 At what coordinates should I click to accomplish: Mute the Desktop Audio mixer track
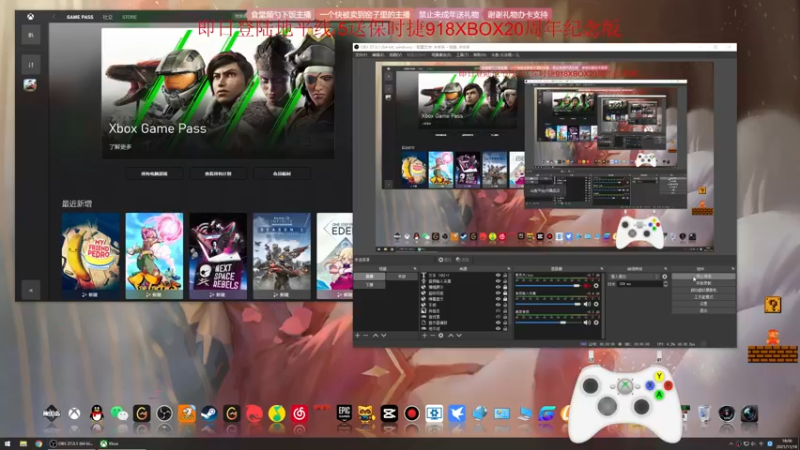pyautogui.click(x=587, y=322)
